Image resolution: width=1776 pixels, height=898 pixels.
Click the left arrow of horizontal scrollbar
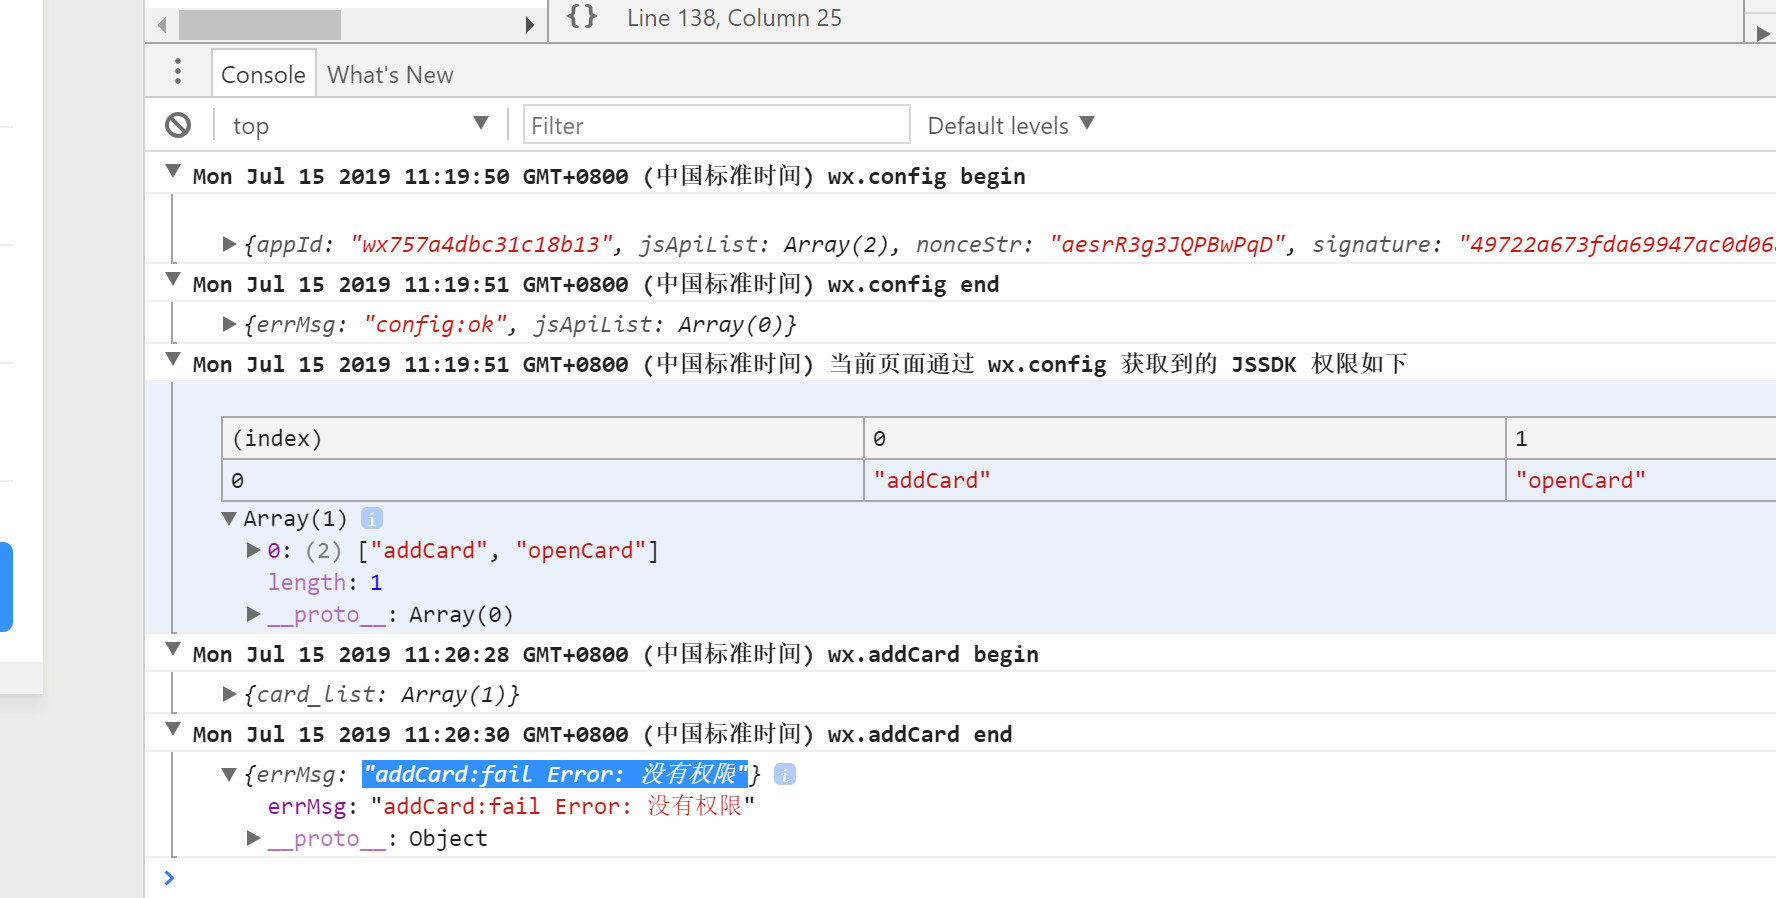click(162, 24)
